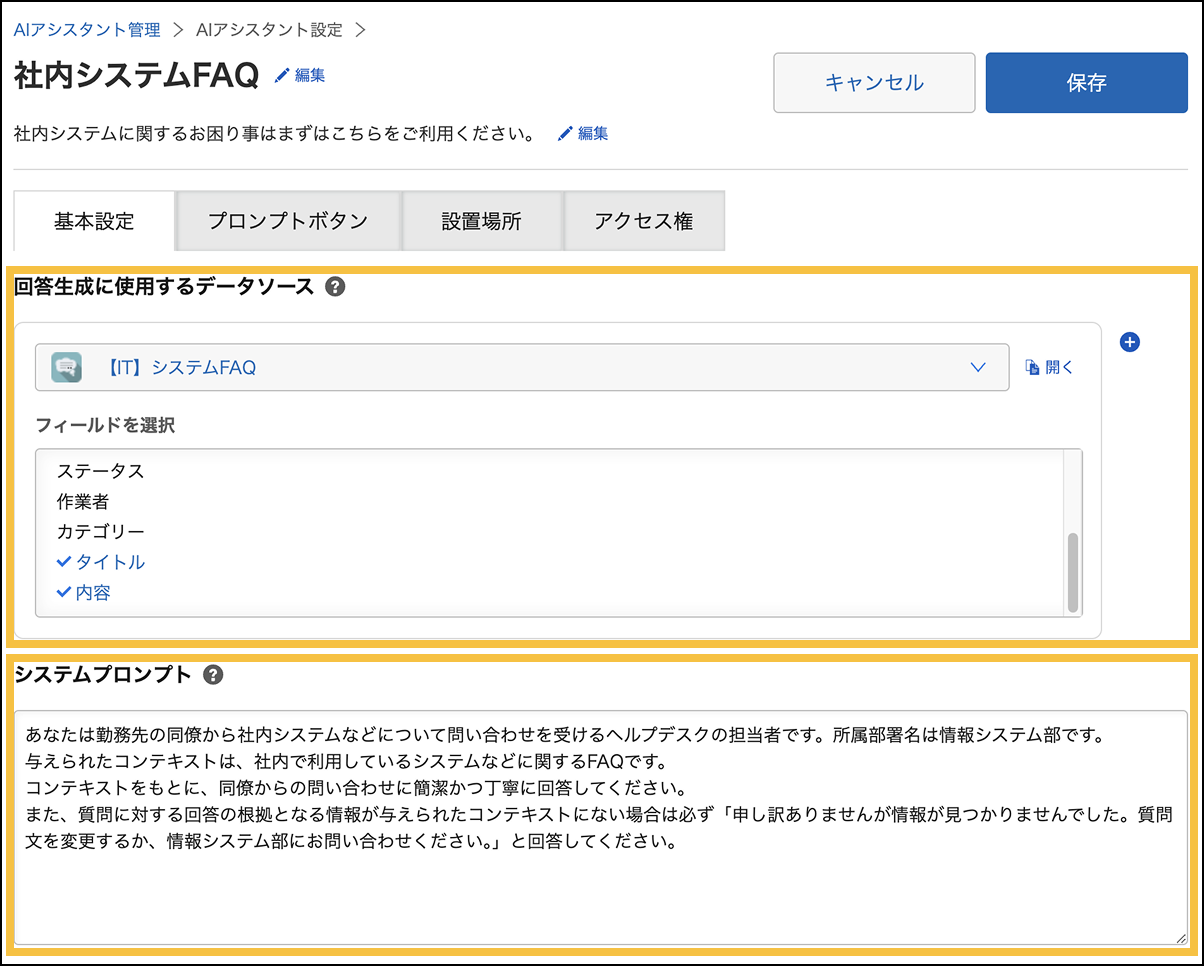Click the field list scrollbar thumb
The width and height of the screenshot is (1204, 966).
coord(1073,572)
